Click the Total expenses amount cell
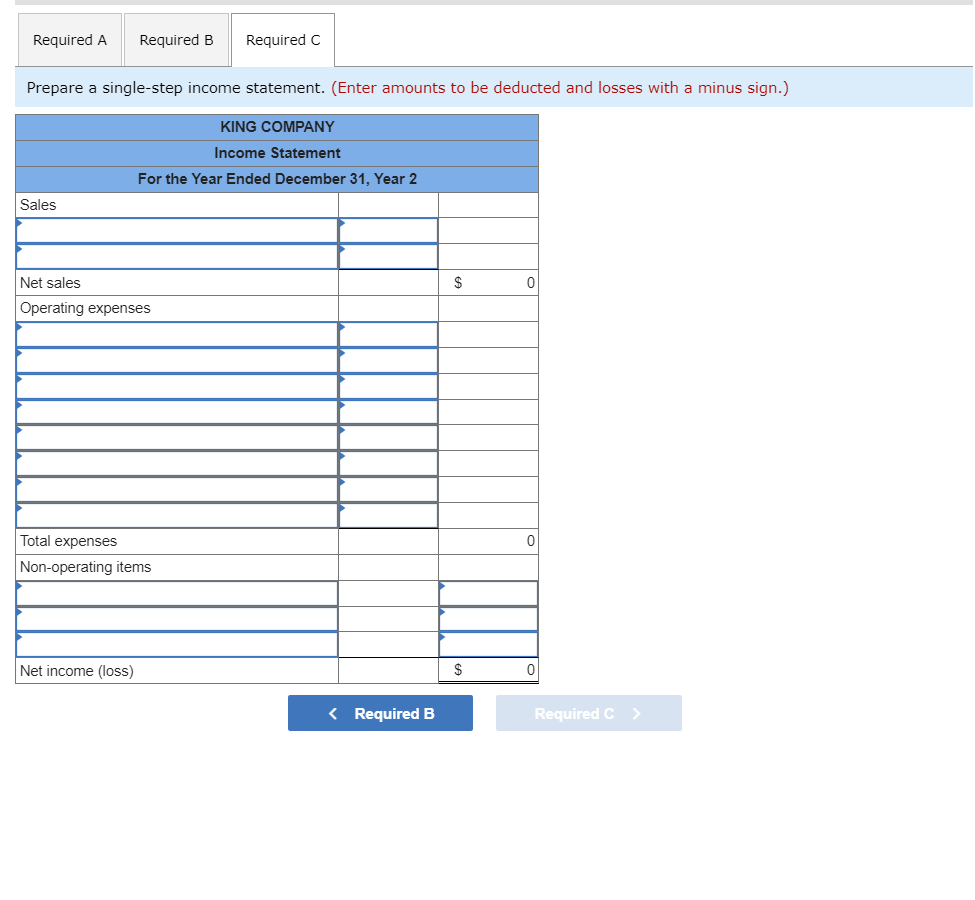 [x=488, y=540]
